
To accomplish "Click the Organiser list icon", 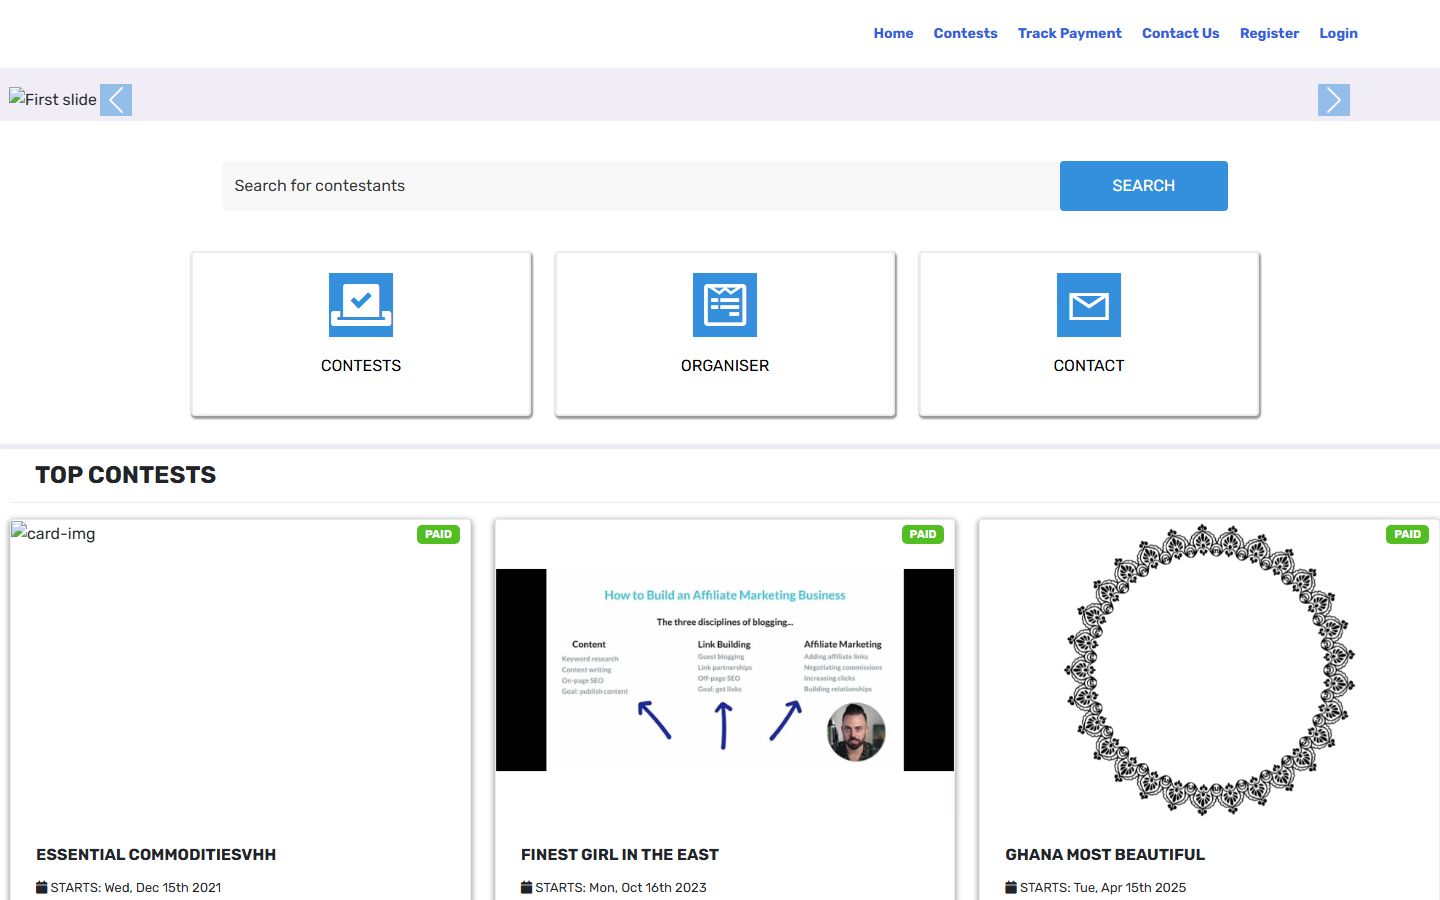I will 725,305.
